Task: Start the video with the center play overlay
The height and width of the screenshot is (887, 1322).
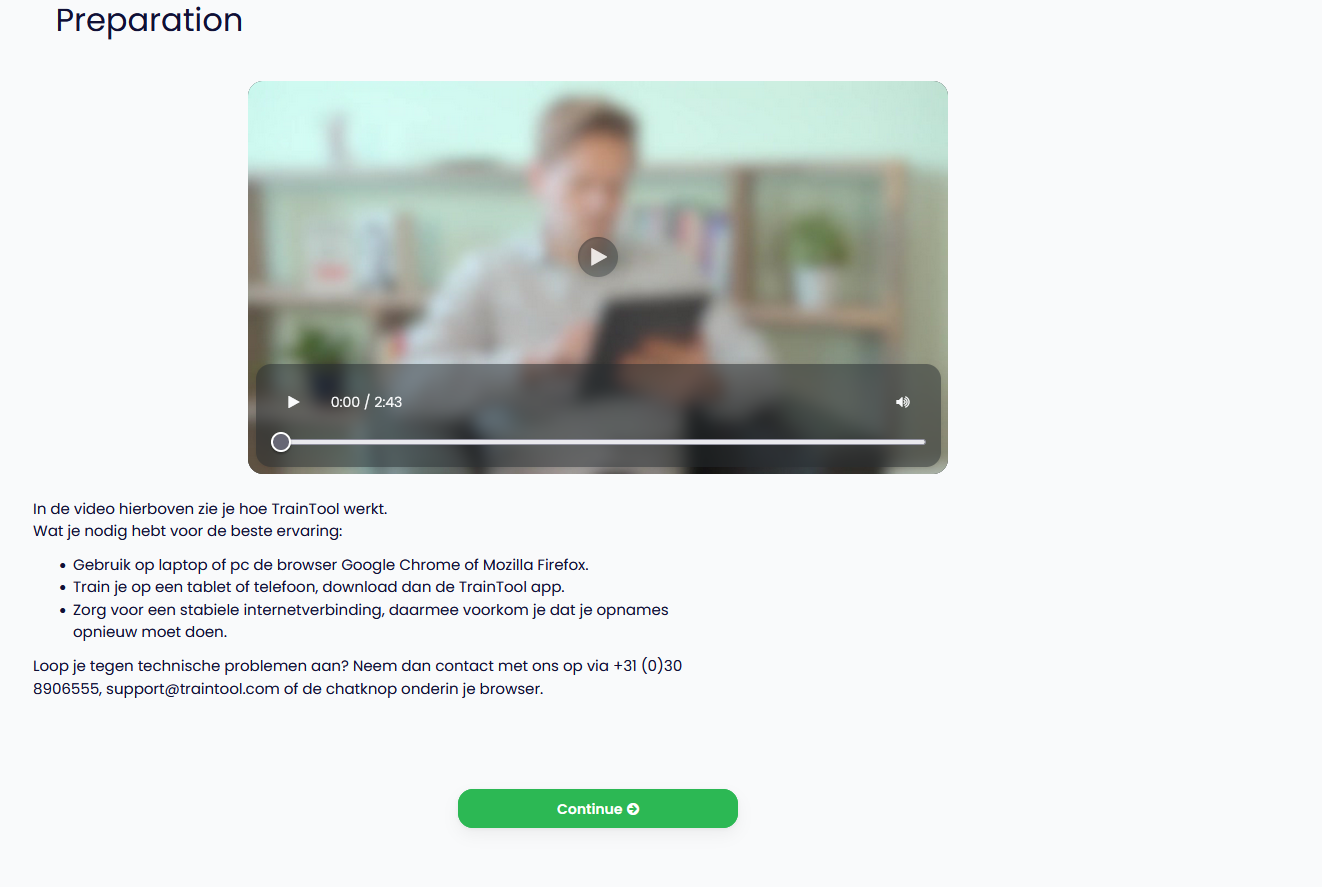Action: tap(598, 257)
